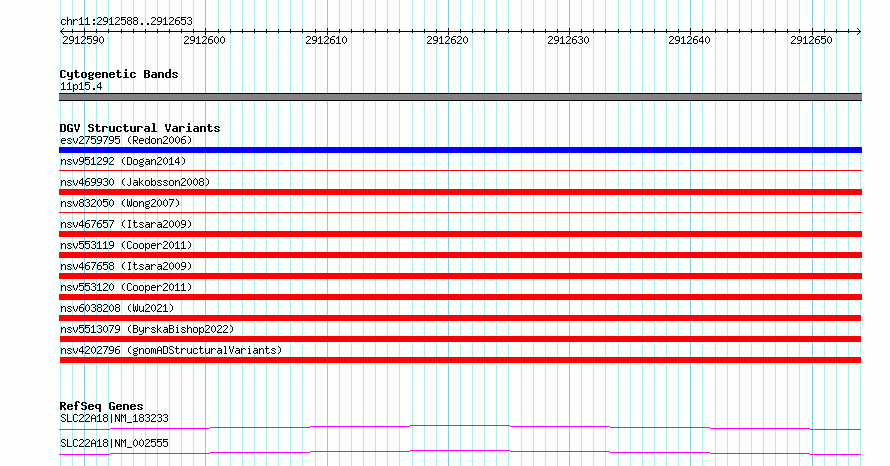The height and width of the screenshot is (466, 890).
Task: Click the chr11:2912588..2912653 coordinate label
Action: (126, 22)
